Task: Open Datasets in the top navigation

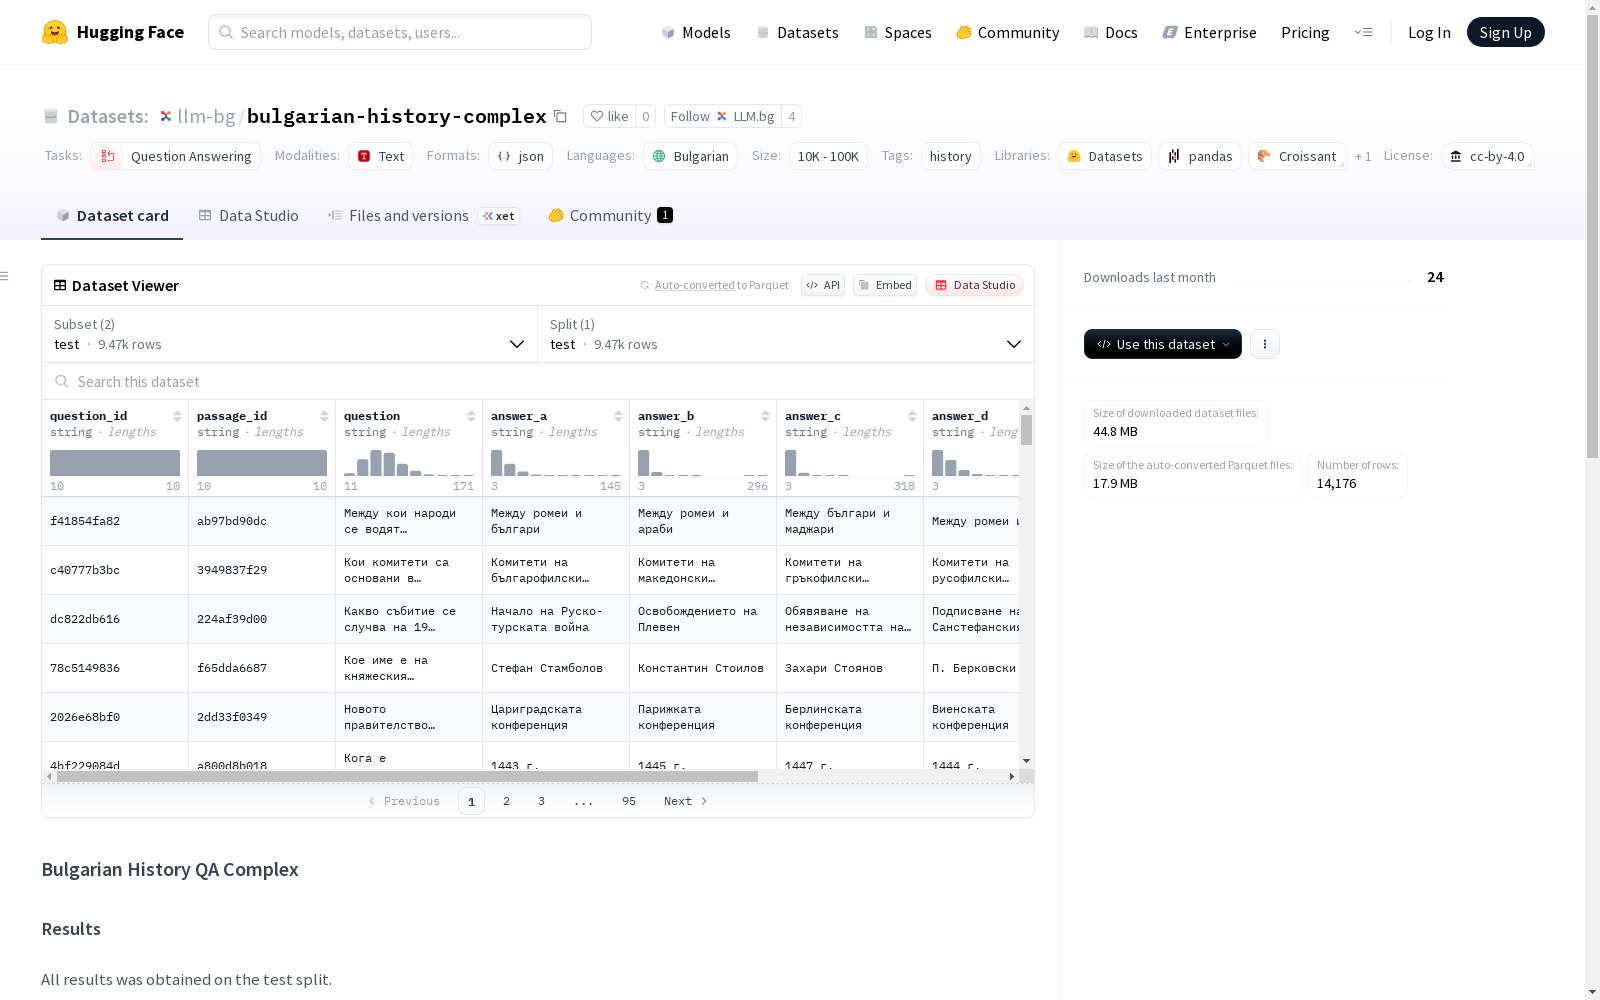Action: pyautogui.click(x=797, y=32)
